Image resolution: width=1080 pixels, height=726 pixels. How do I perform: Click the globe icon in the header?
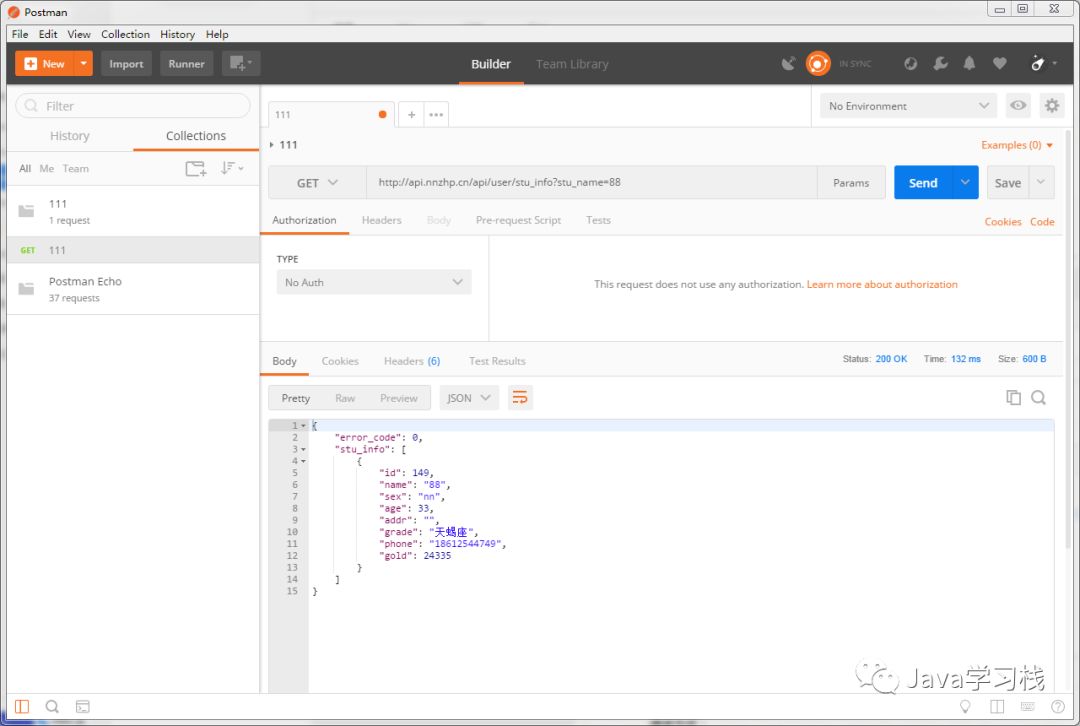(x=911, y=64)
